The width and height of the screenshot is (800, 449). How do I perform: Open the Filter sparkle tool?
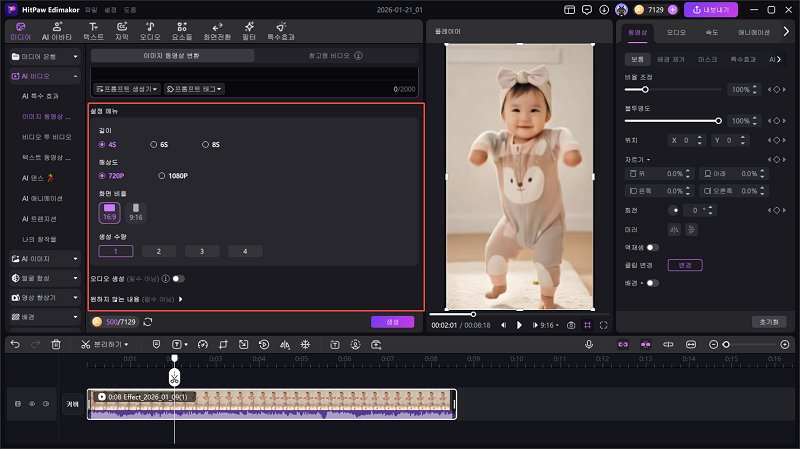(x=249, y=31)
